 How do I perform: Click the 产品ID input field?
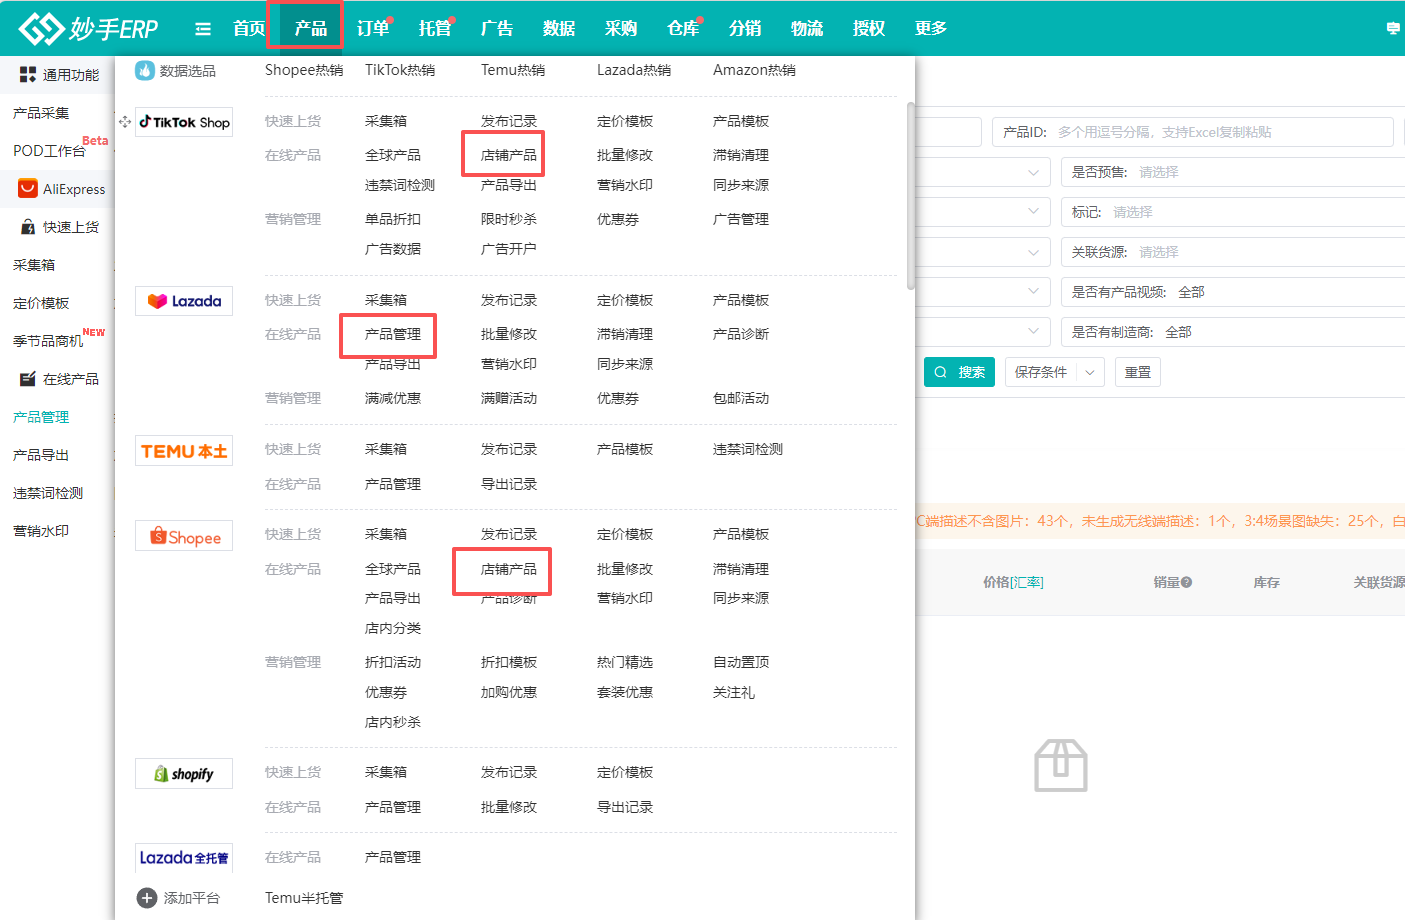(1220, 132)
